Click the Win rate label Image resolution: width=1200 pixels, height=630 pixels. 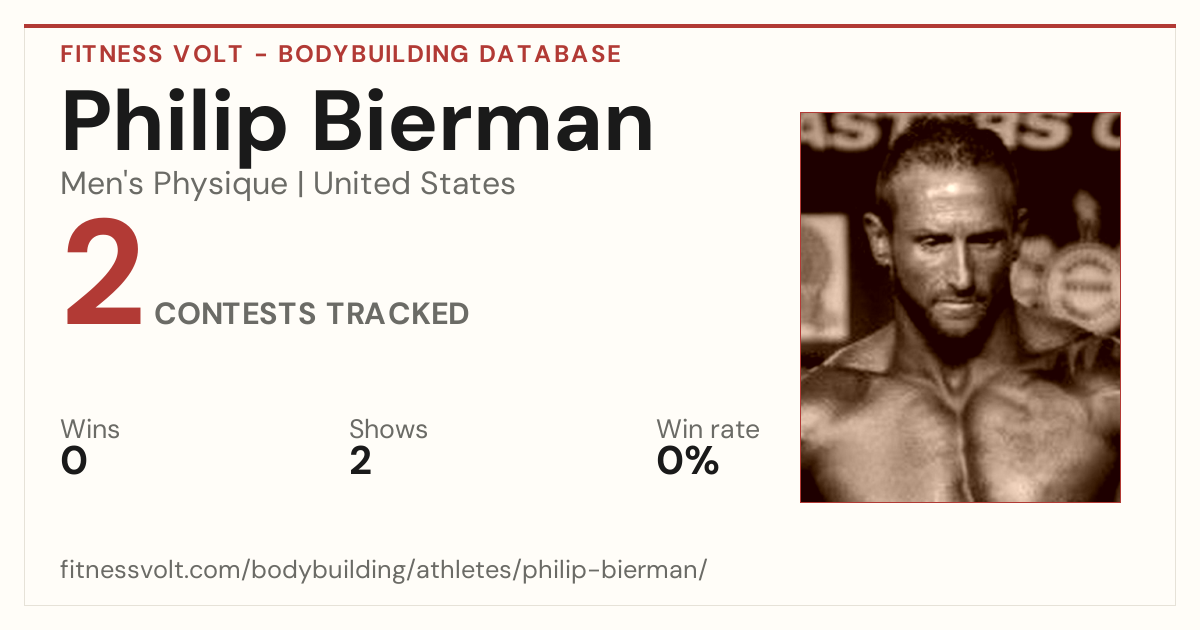coord(708,430)
